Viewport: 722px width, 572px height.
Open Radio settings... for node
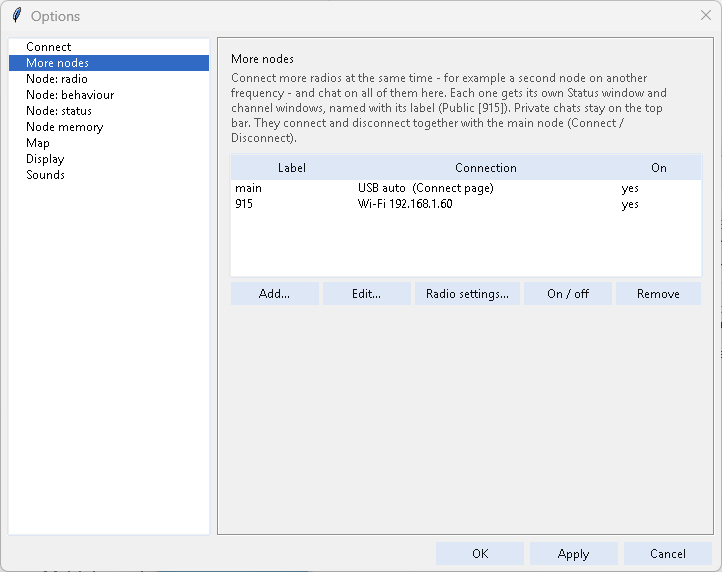click(x=467, y=294)
